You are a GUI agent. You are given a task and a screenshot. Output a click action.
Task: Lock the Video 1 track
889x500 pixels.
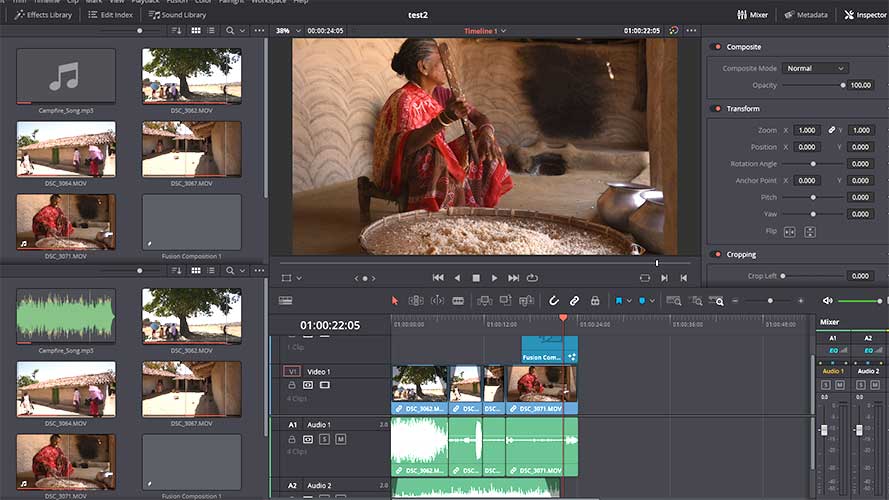pos(291,385)
